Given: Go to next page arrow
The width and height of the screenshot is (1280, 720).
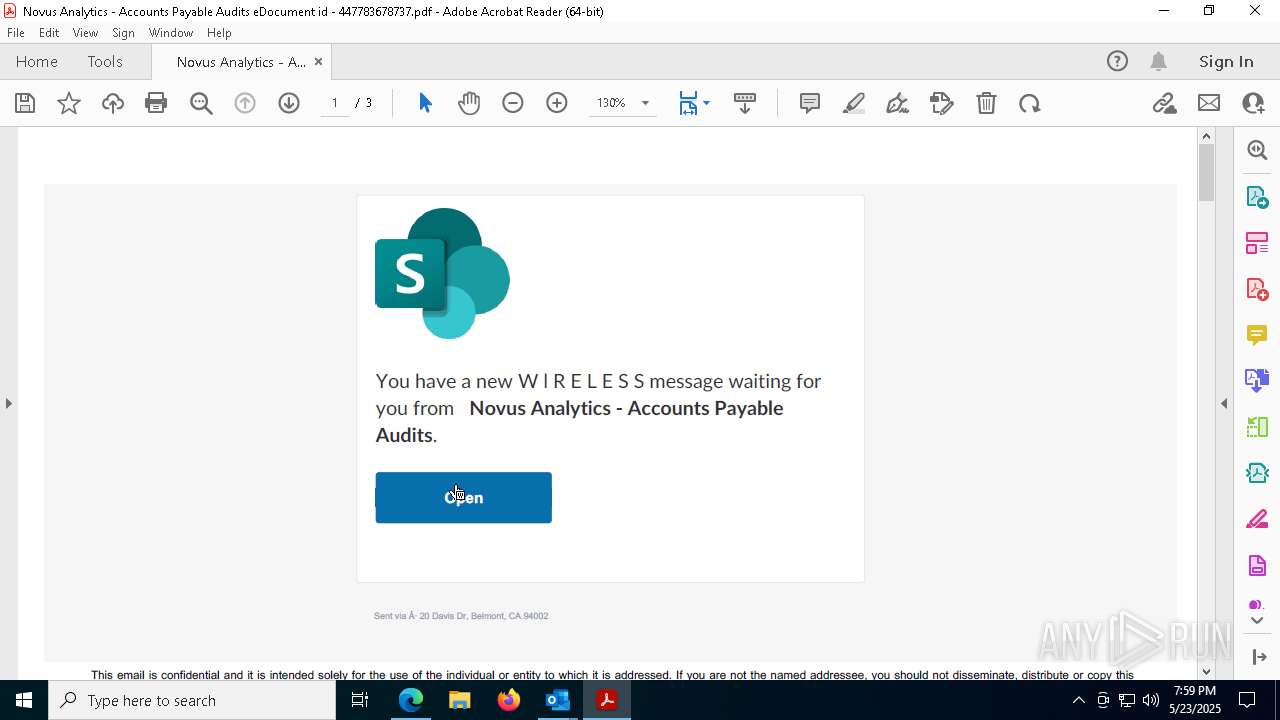Looking at the screenshot, I should (289, 103).
